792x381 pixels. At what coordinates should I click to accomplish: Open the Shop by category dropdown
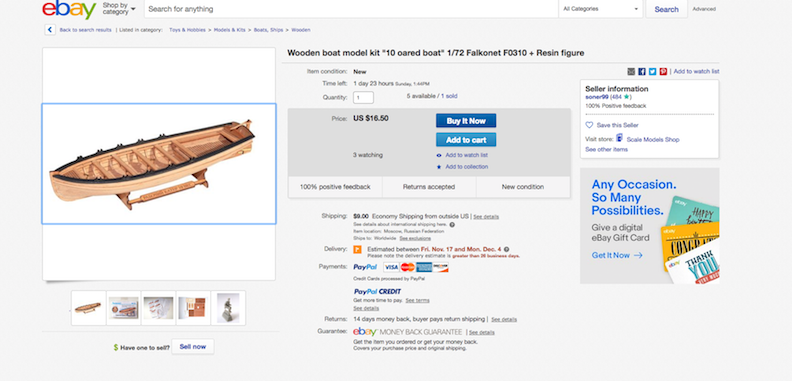(119, 9)
